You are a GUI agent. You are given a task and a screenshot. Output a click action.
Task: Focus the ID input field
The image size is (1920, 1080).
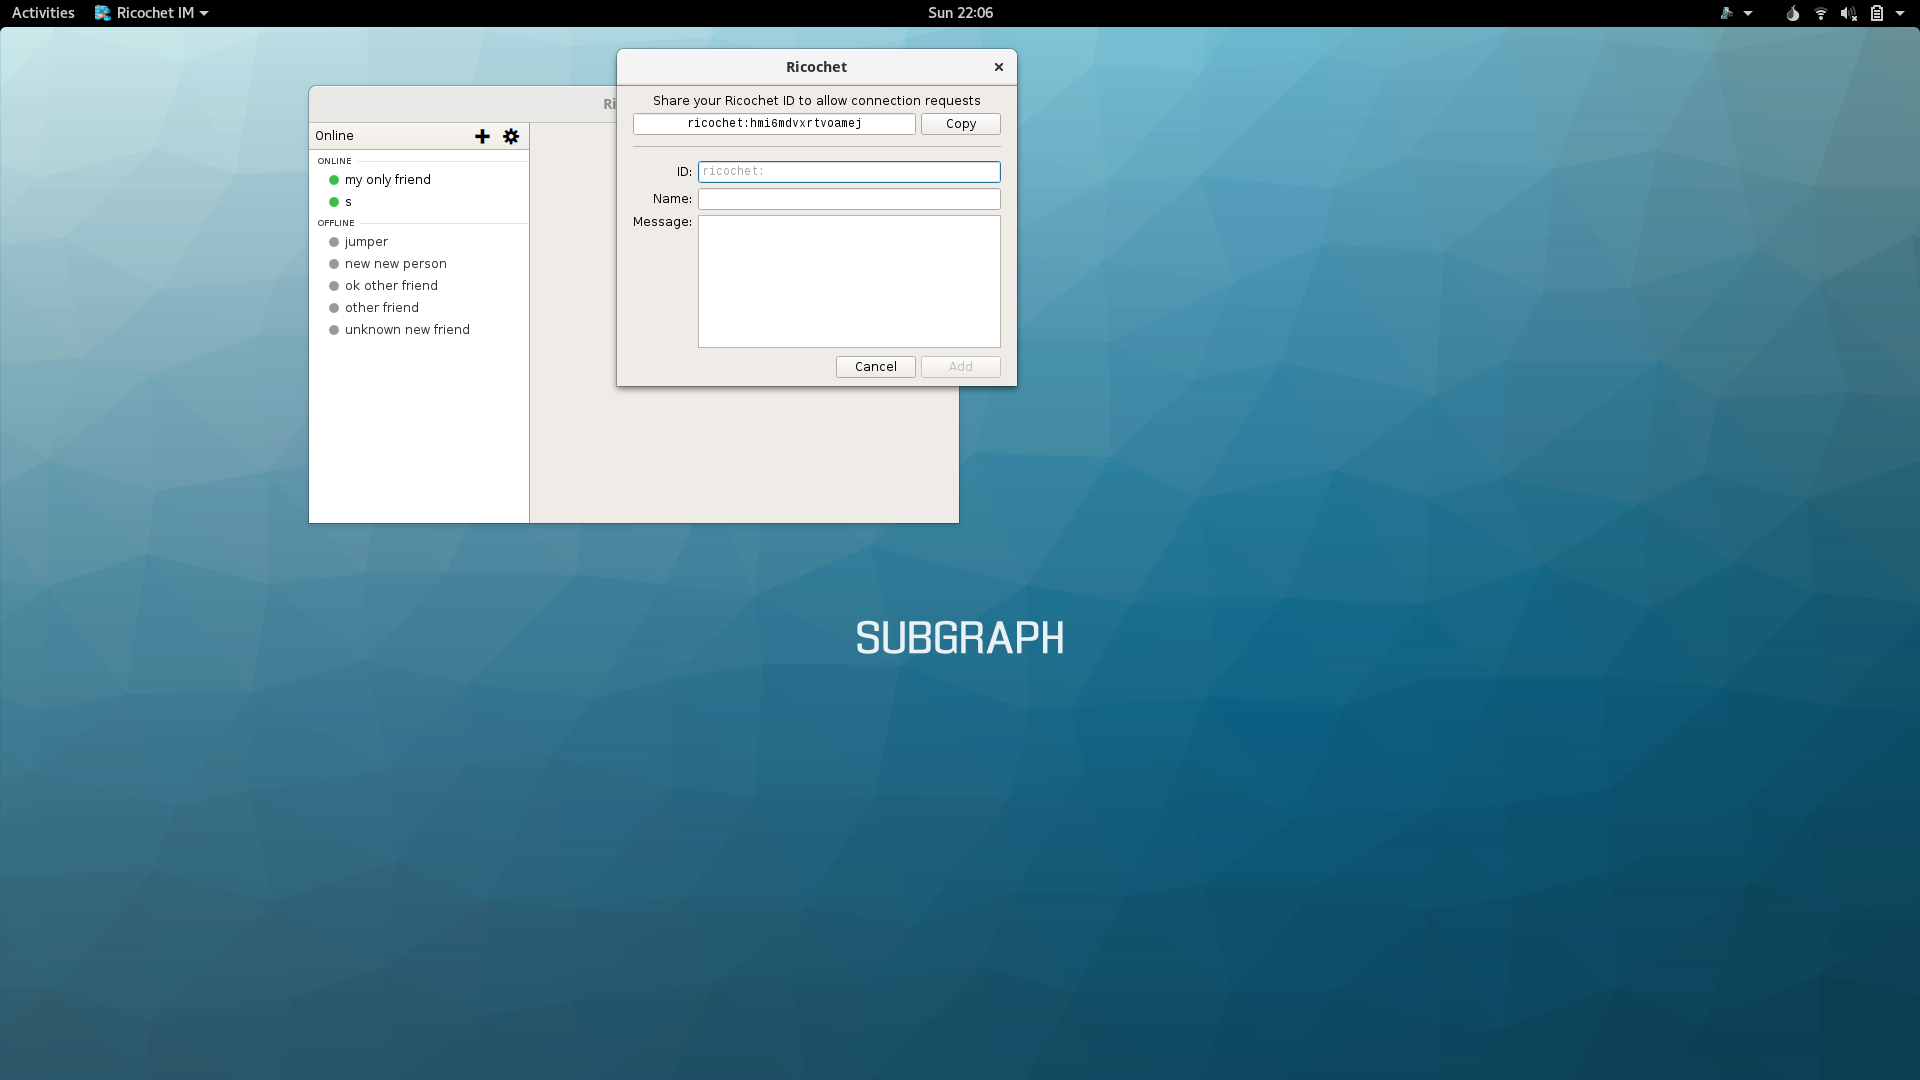tap(849, 172)
